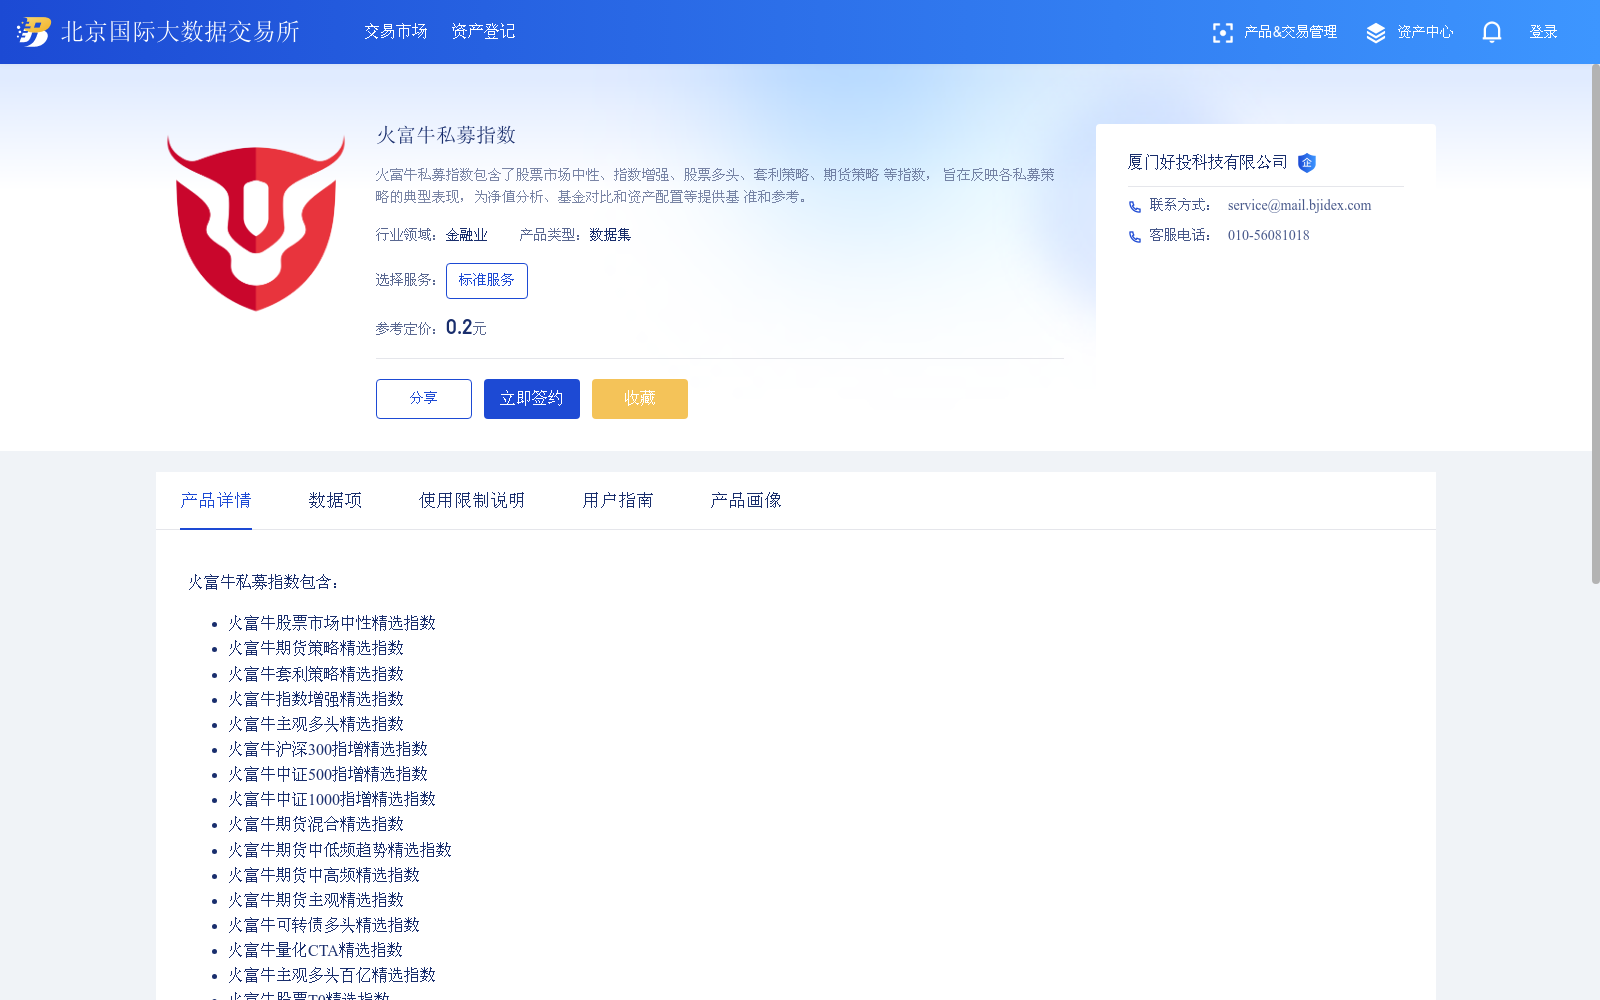Click 产品&交易管理 label in header
Viewport: 1600px width, 1000px height.
click(1290, 32)
